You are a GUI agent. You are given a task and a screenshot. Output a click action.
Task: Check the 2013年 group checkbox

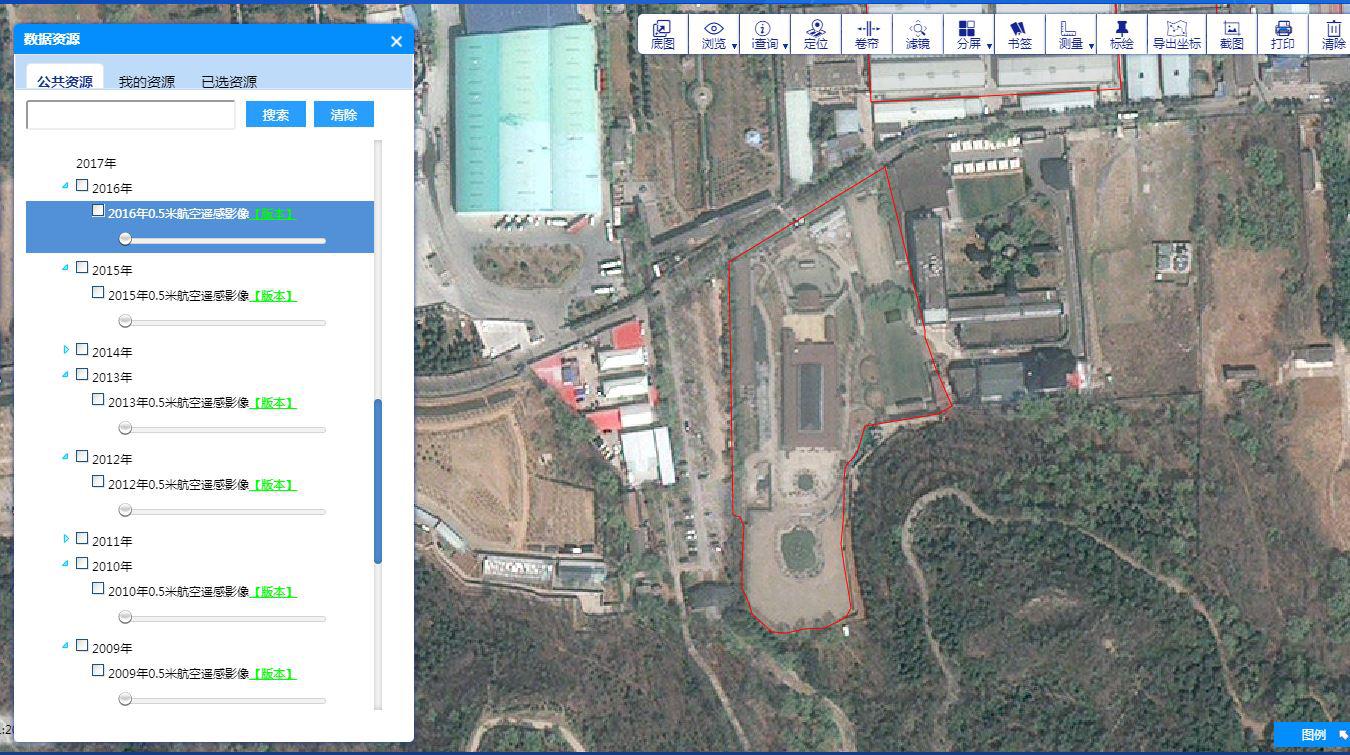coord(82,374)
